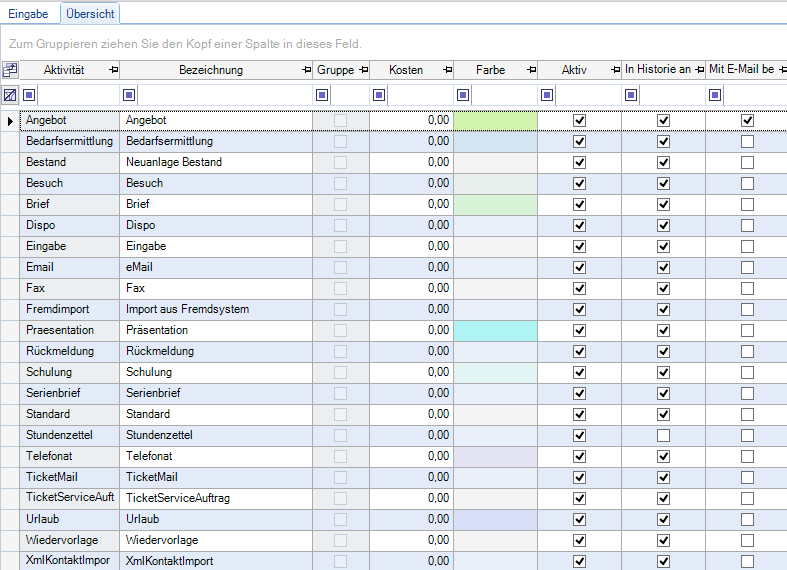Open the filter operator dropdown for Bezeichnung

pos(129,95)
